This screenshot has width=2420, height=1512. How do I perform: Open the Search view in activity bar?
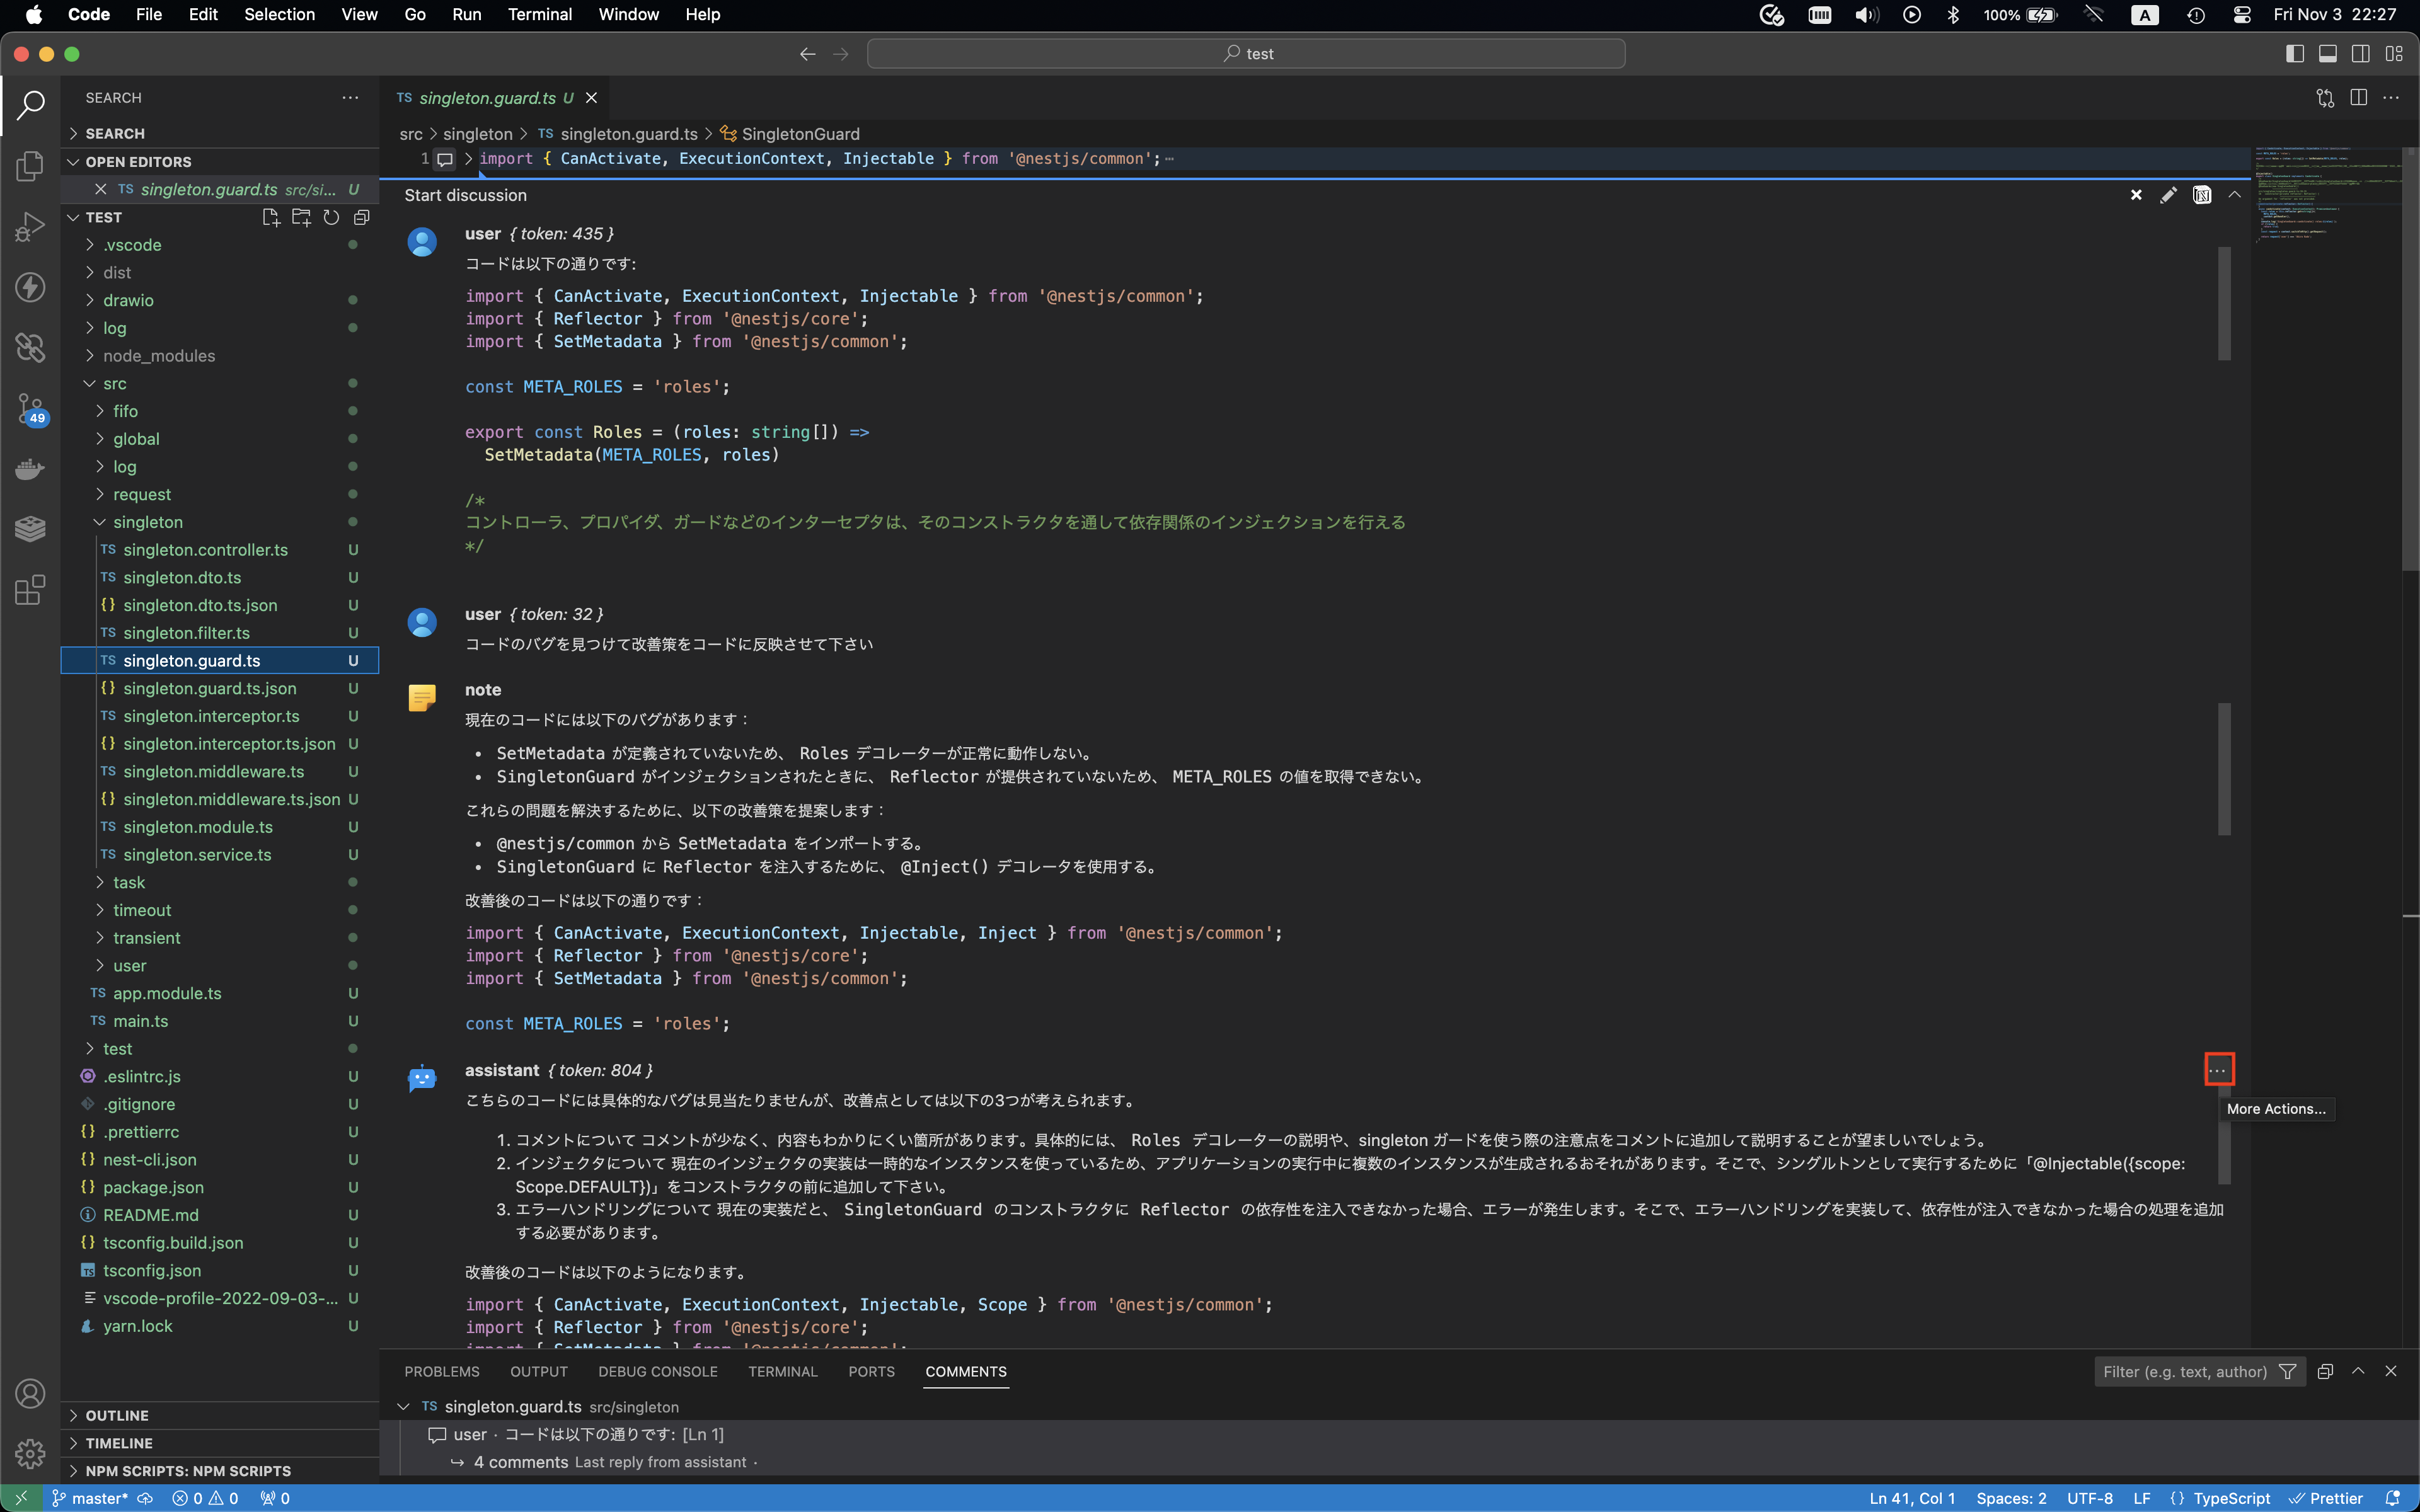click(30, 104)
